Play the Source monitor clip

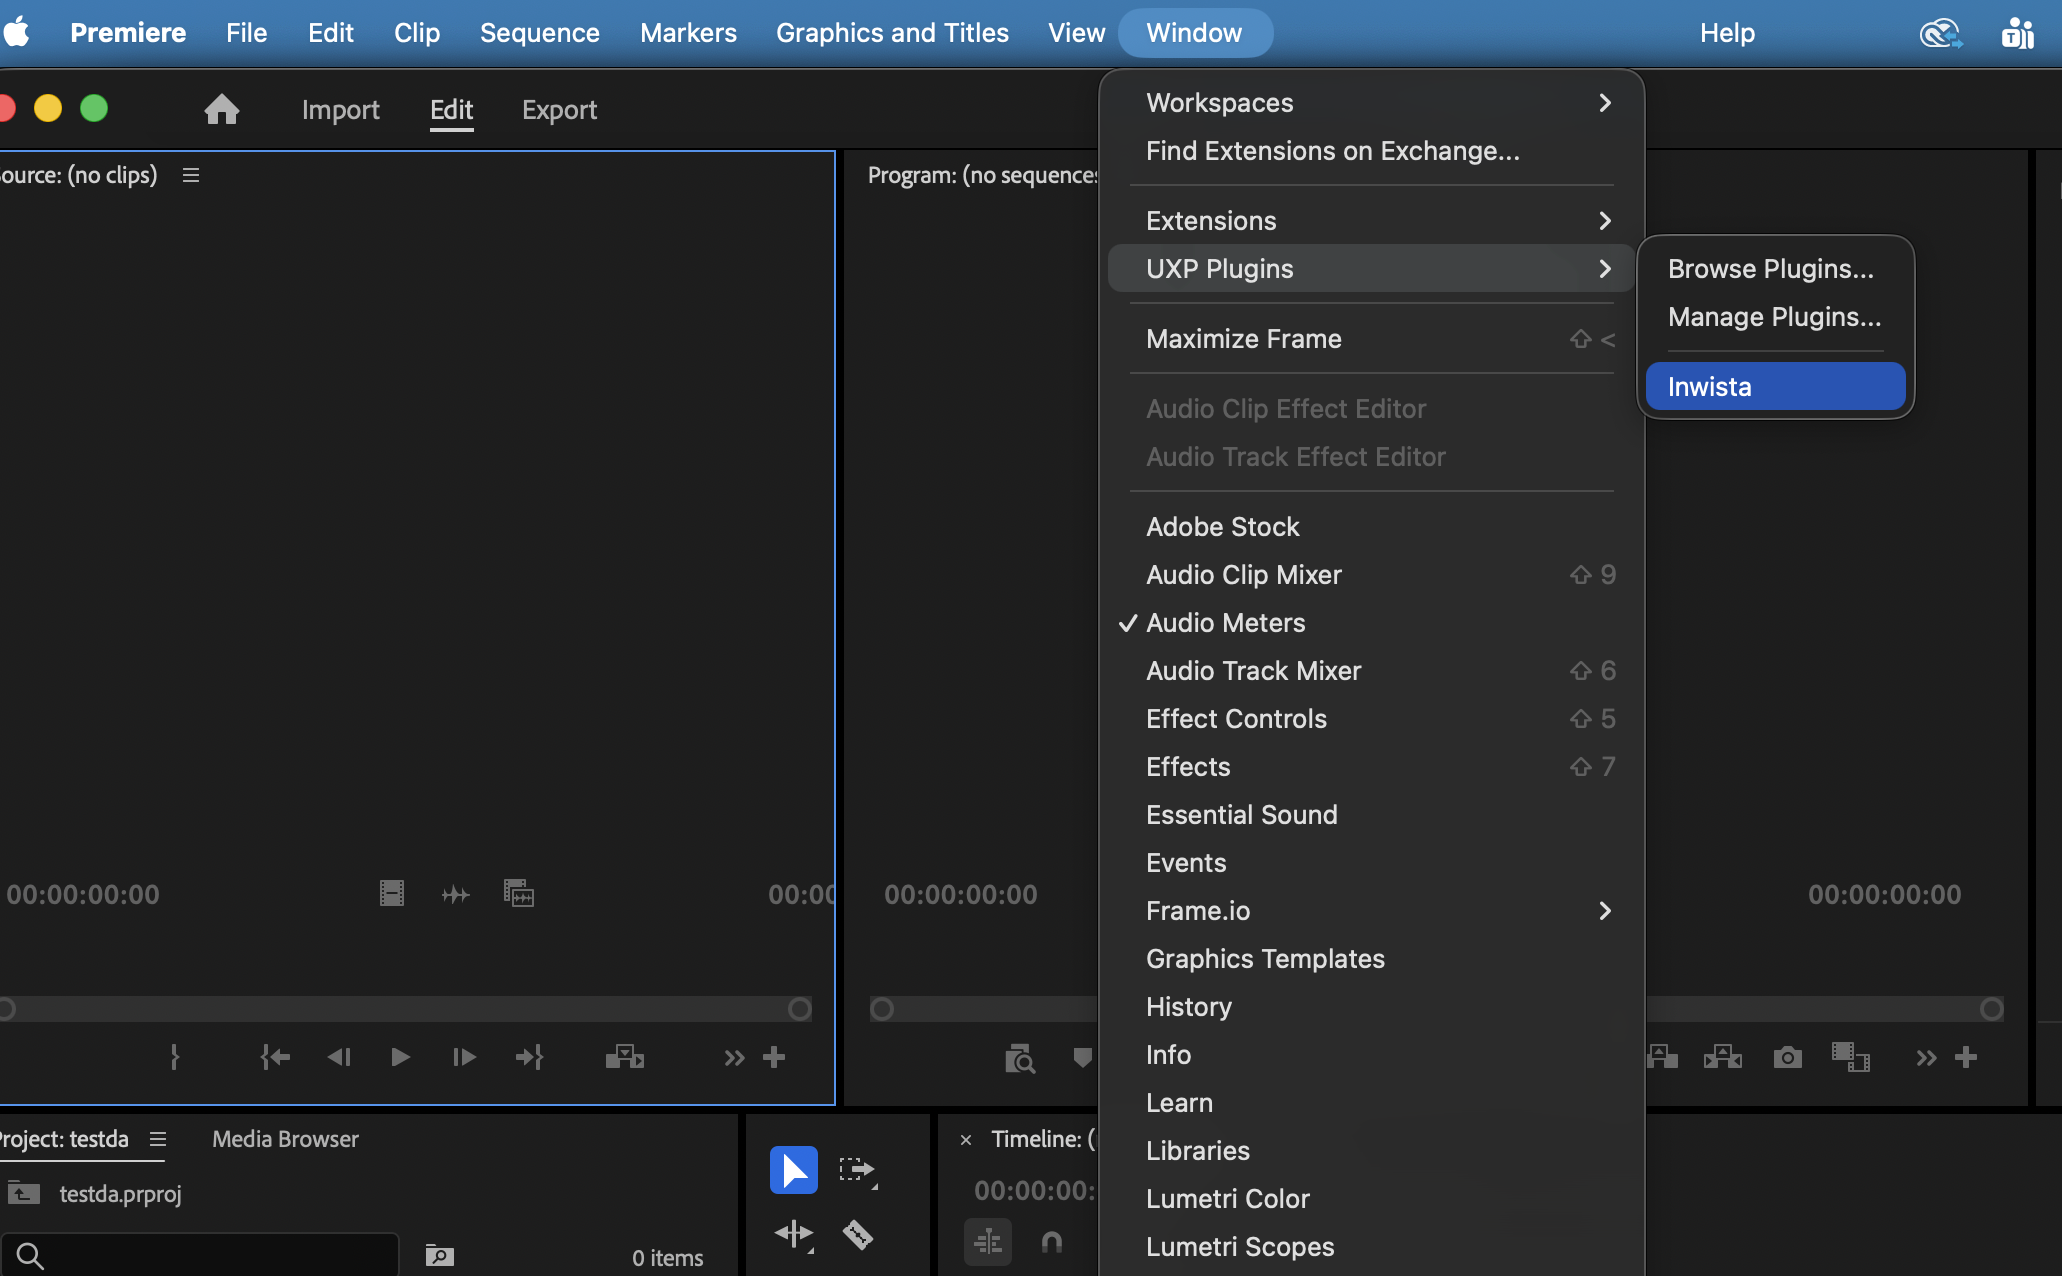[x=400, y=1057]
